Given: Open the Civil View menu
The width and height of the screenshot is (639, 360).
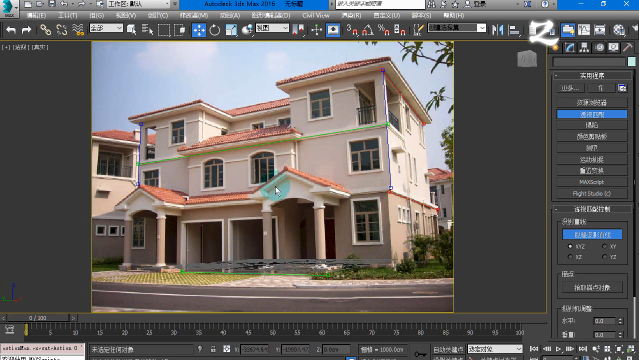Looking at the screenshot, I should [316, 15].
